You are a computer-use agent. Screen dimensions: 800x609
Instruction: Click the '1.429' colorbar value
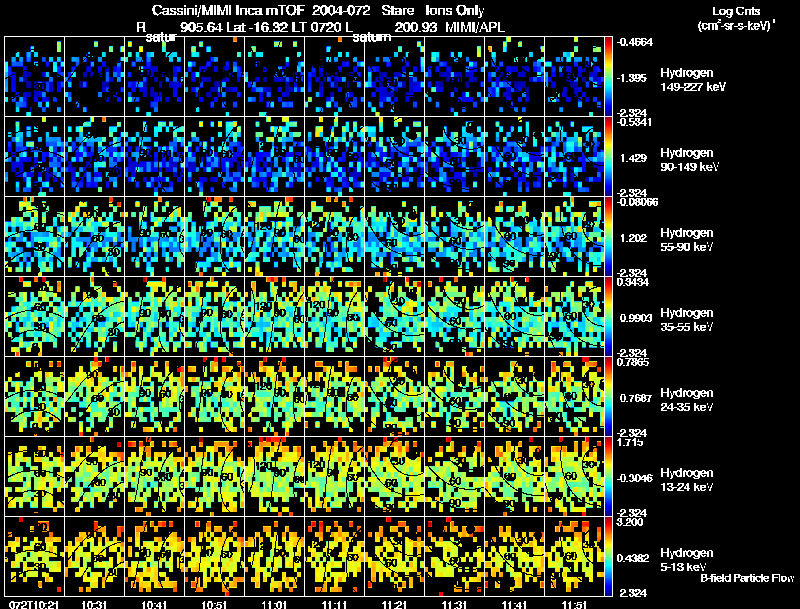point(633,158)
